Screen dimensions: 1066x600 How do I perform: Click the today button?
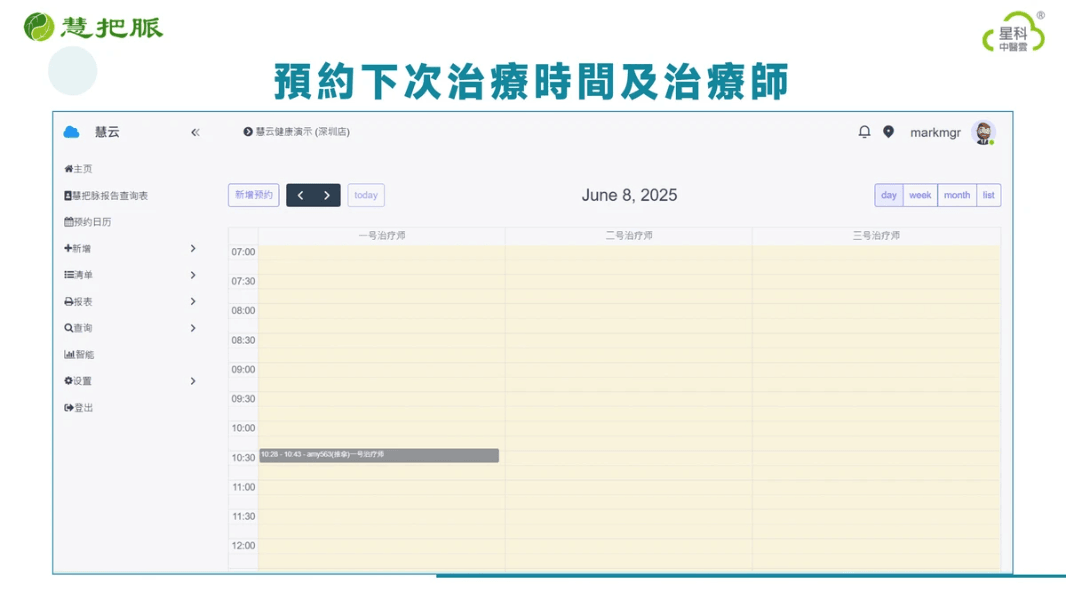(366, 195)
